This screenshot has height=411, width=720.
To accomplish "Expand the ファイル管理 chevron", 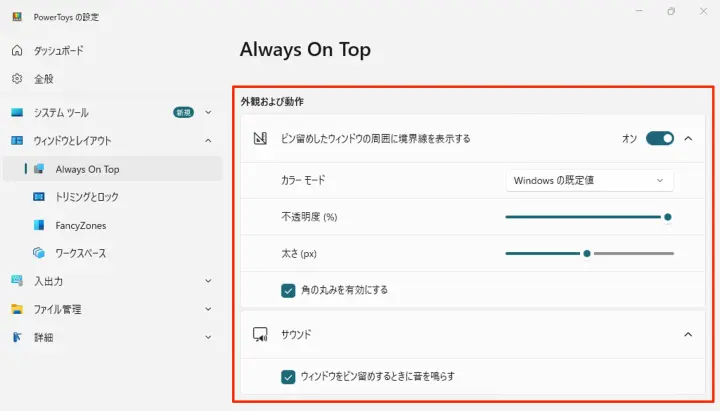I will pos(208,309).
